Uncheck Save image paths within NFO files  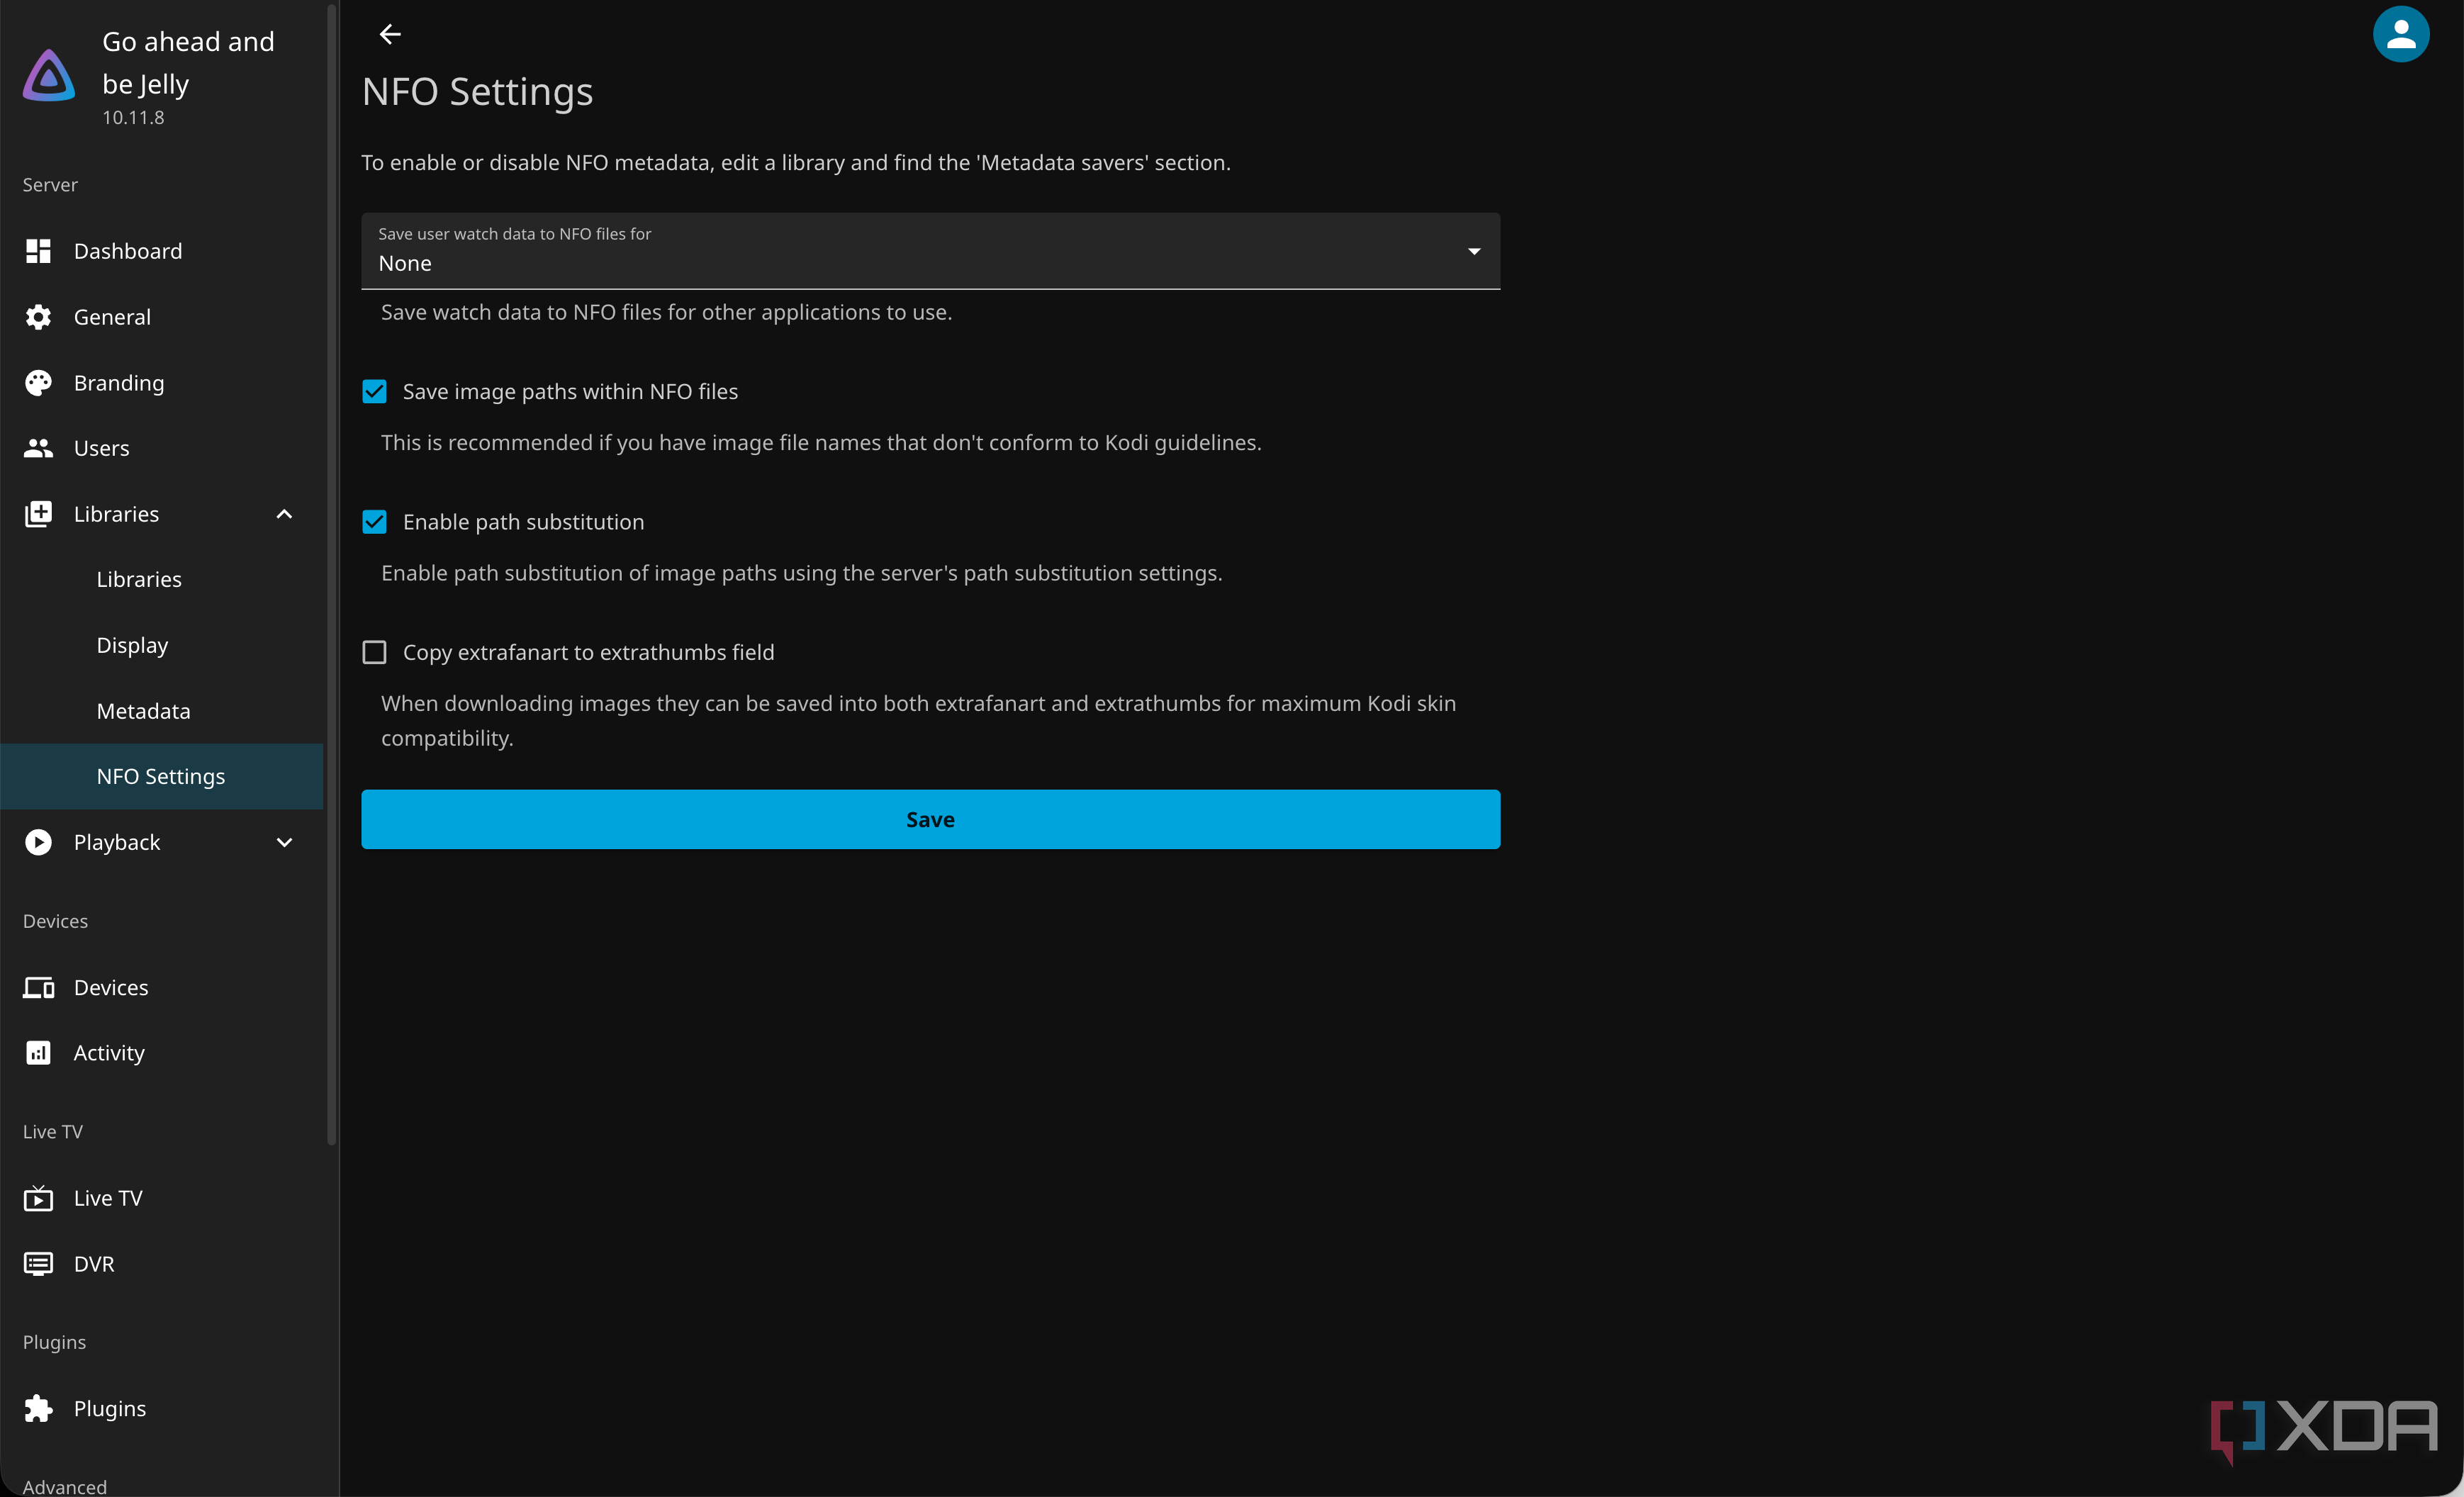(x=374, y=392)
